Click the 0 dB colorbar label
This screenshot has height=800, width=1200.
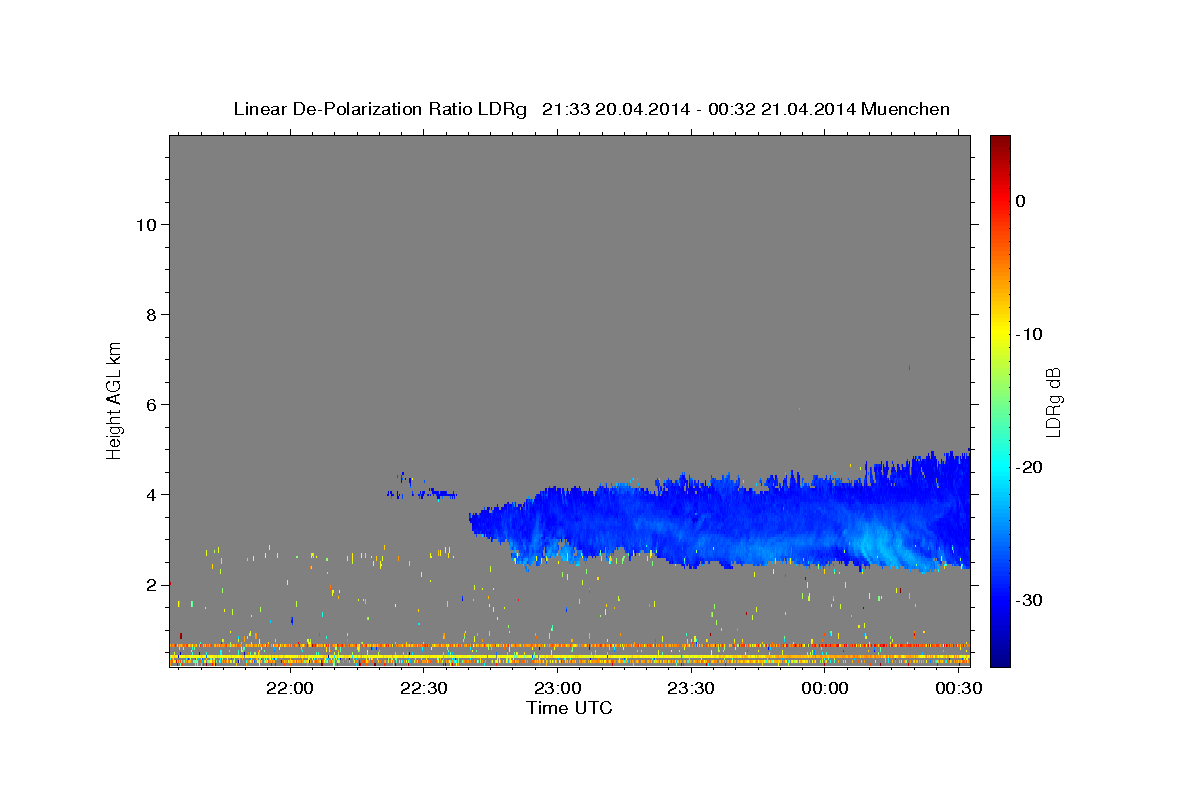(x=1020, y=201)
